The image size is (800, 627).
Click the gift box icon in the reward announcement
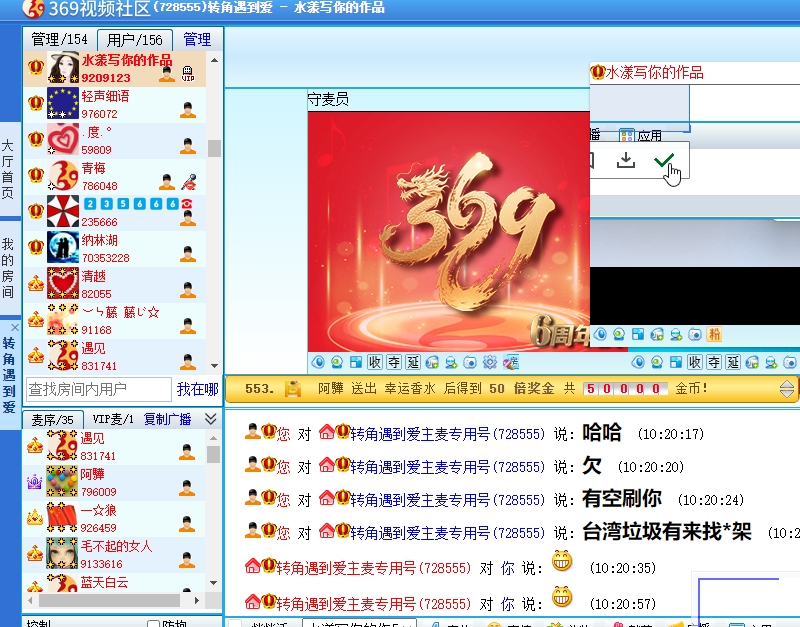coord(293,389)
